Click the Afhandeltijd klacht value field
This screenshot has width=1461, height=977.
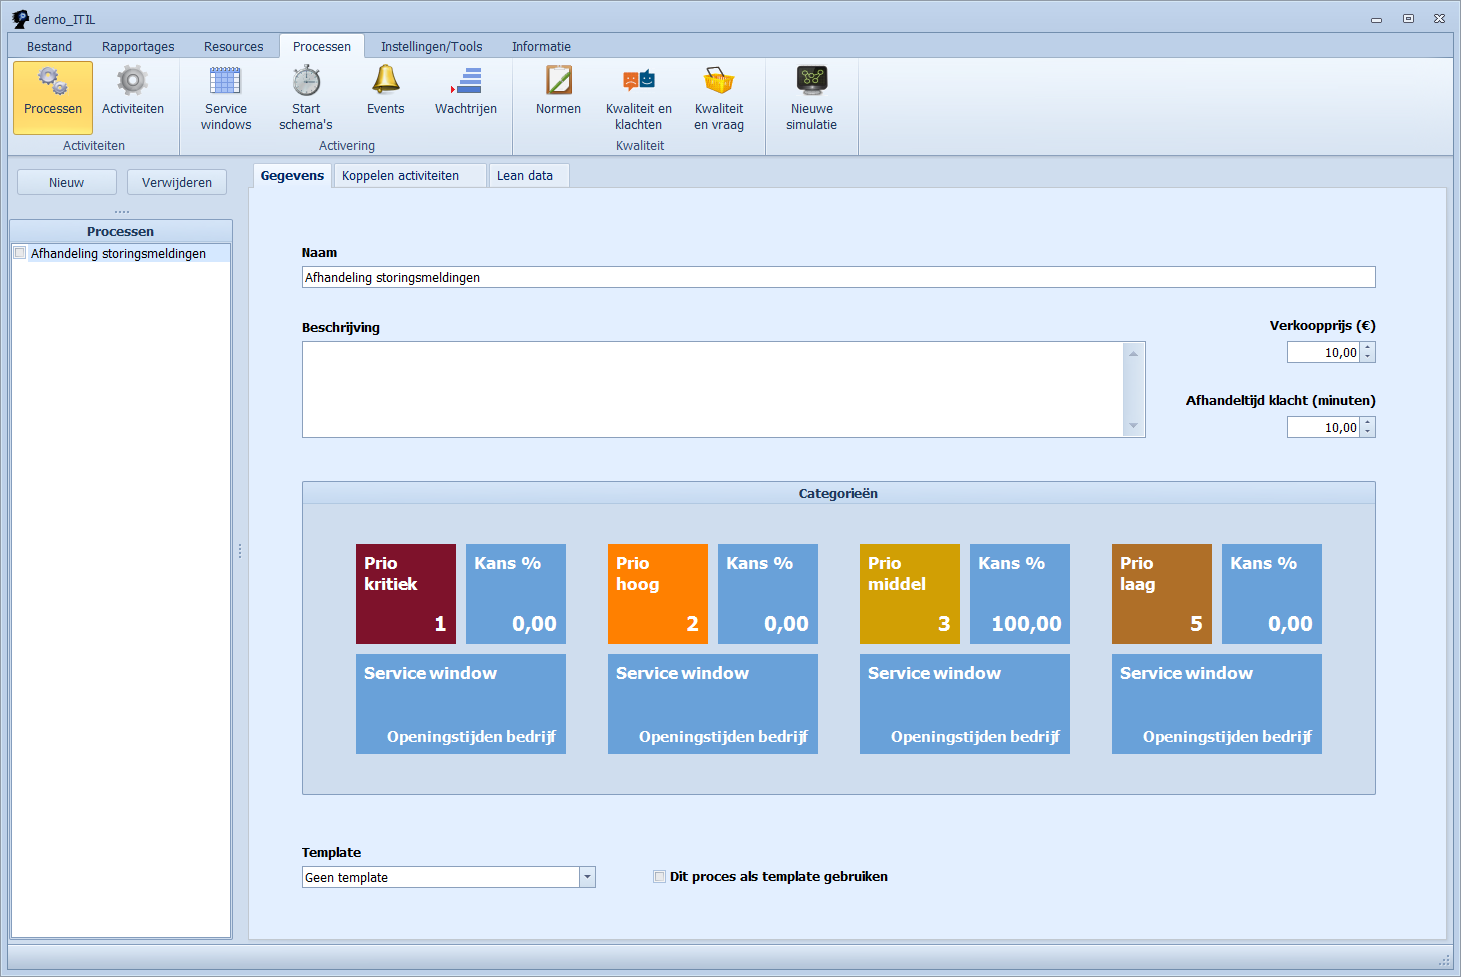tap(1323, 427)
